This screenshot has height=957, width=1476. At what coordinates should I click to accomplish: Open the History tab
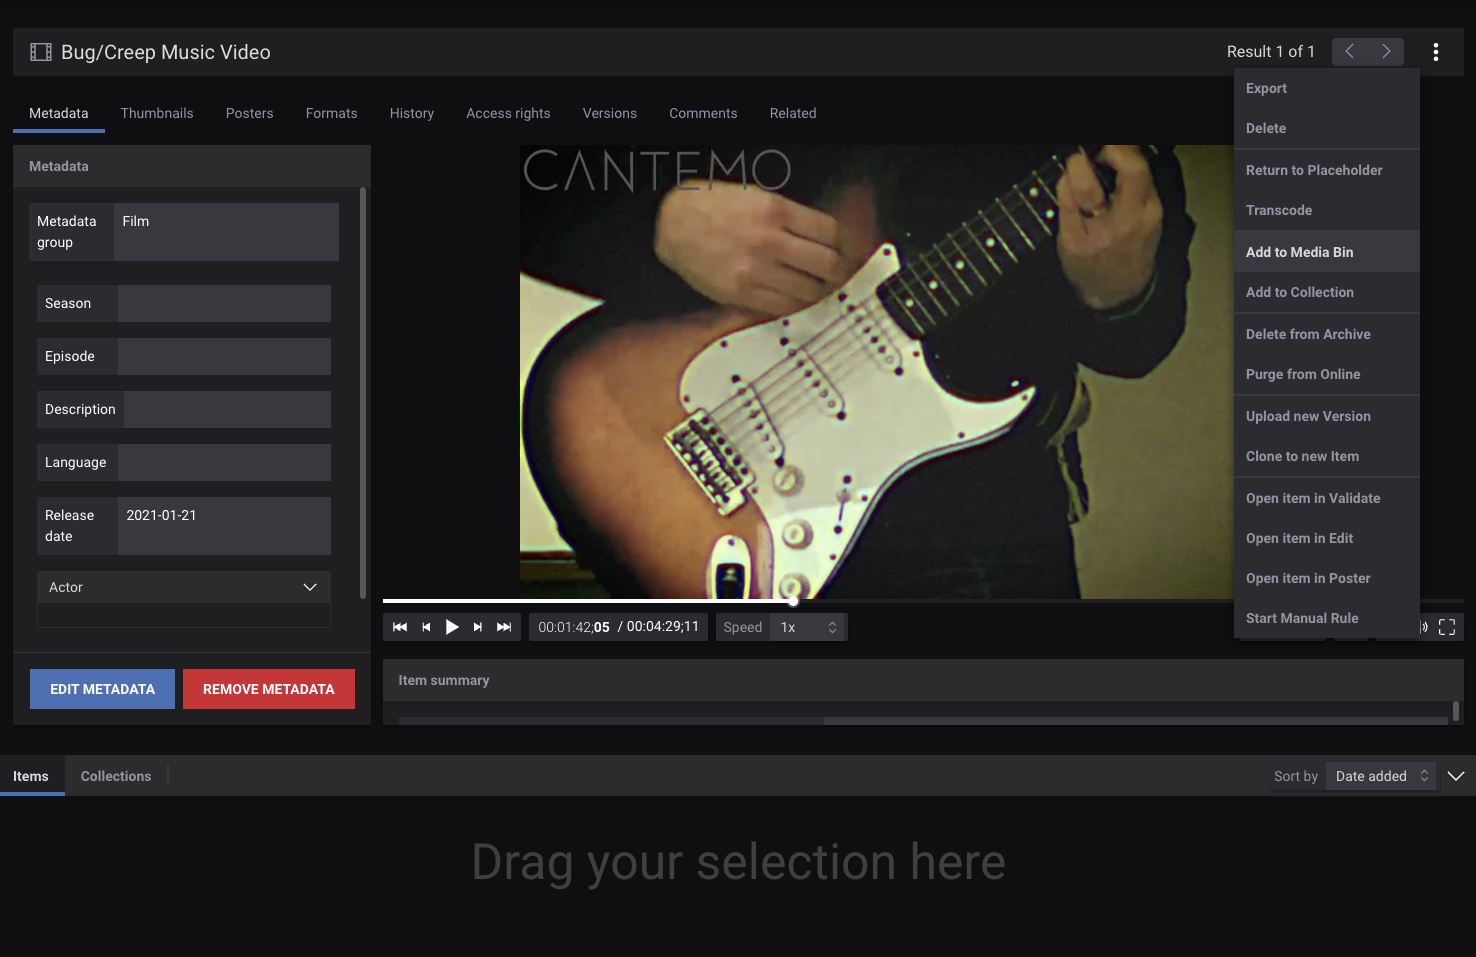[412, 113]
